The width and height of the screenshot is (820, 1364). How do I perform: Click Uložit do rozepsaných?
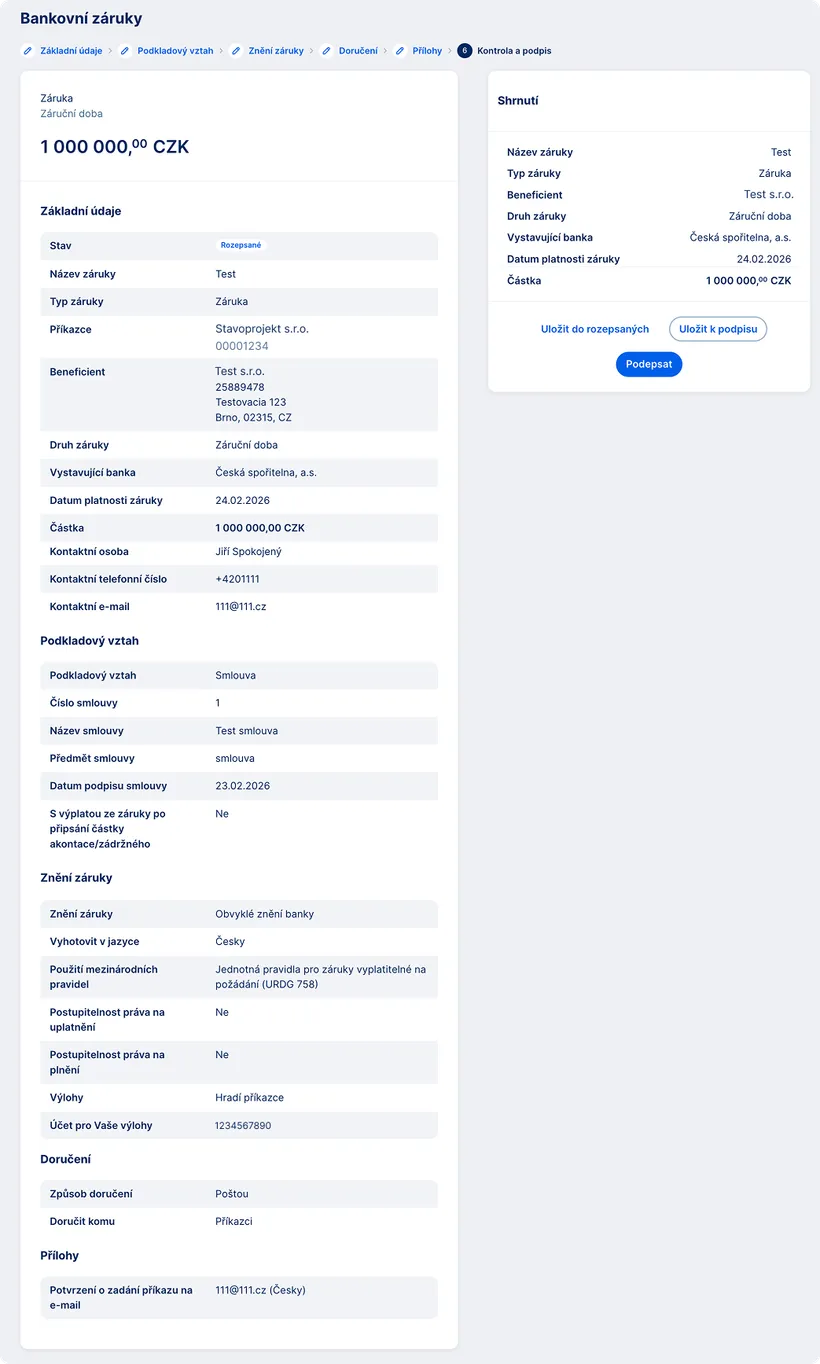(595, 329)
